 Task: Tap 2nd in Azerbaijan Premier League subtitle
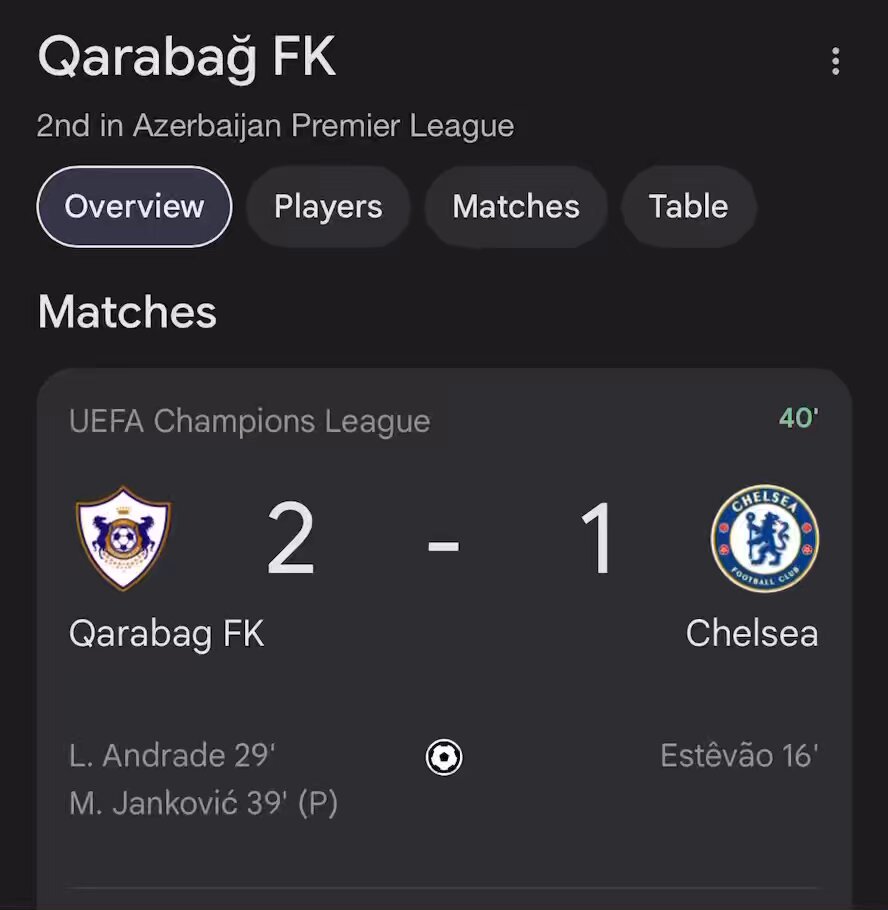[275, 126]
